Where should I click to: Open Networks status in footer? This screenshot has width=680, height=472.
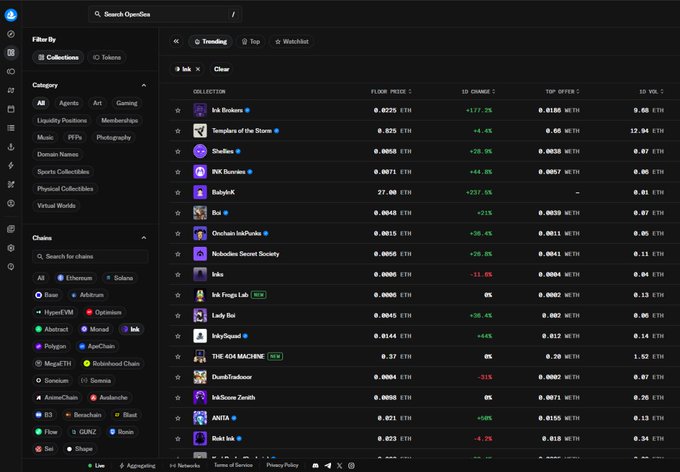[185, 465]
